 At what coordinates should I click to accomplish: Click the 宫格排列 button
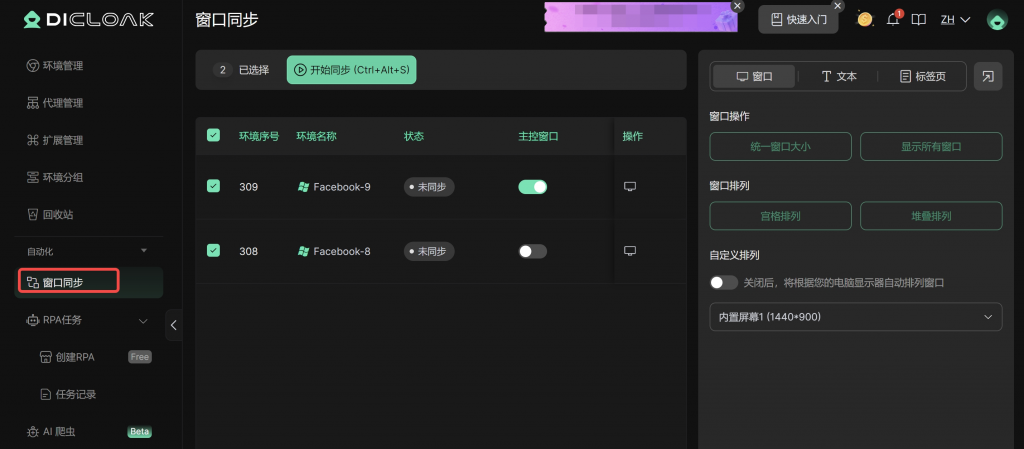[x=780, y=215]
